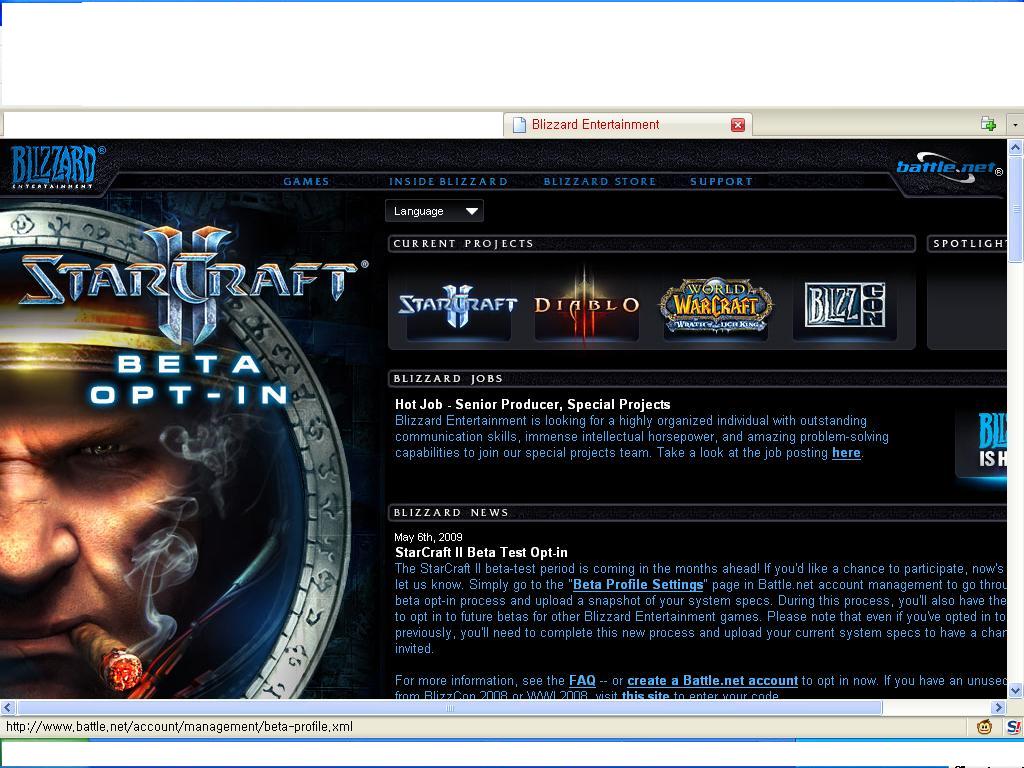
Task: Open the Inside Blizzard menu
Action: point(448,182)
